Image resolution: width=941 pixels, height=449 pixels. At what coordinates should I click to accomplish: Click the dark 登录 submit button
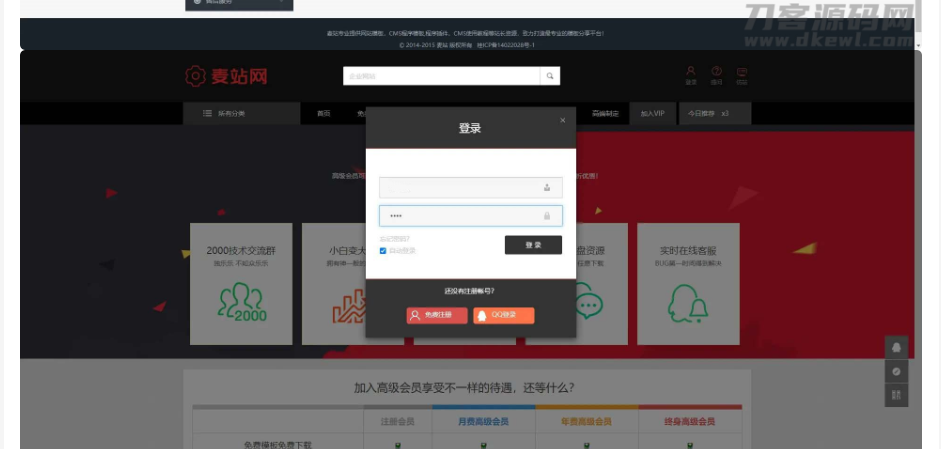pos(533,245)
